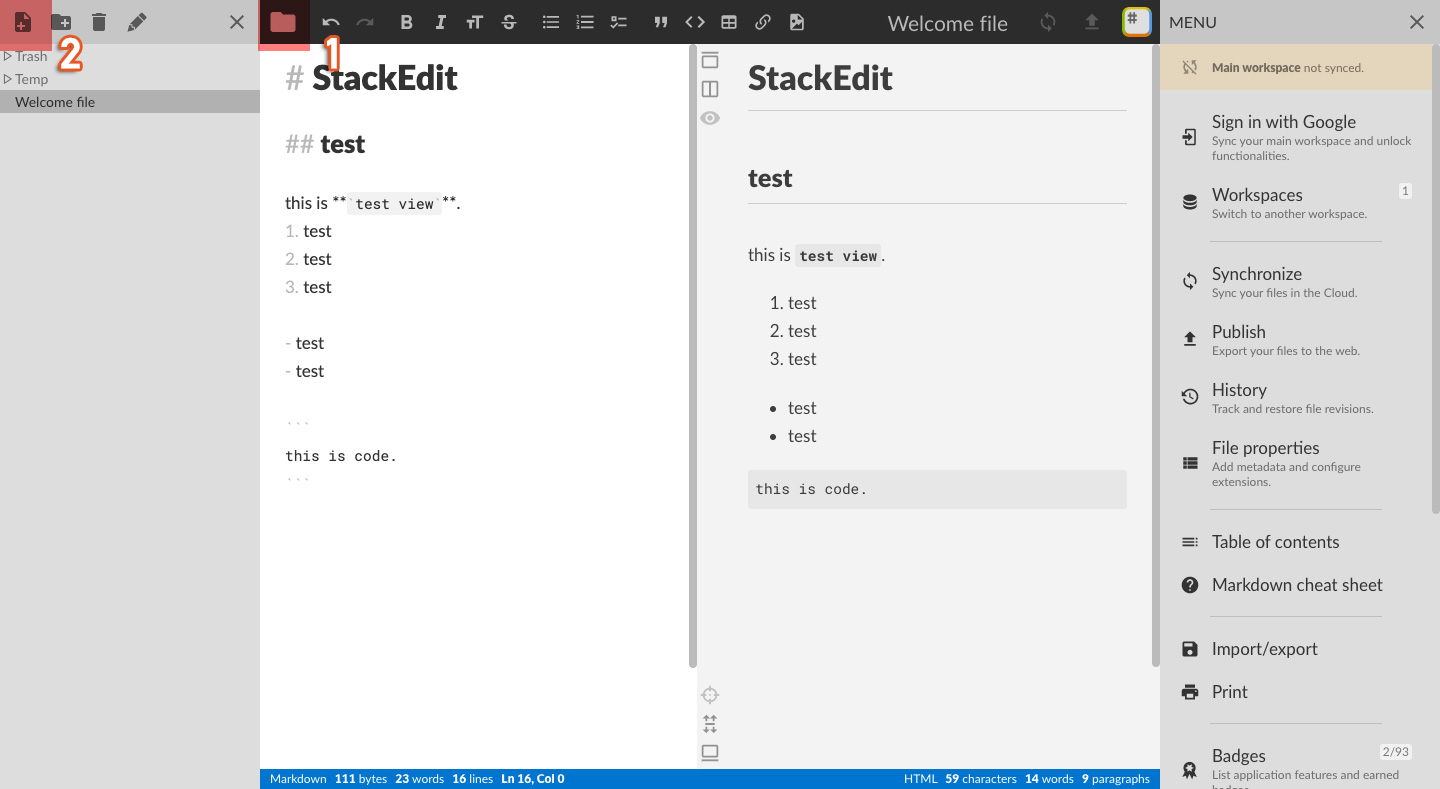
Task: Click "16 lines" in status bar
Action: [473, 779]
